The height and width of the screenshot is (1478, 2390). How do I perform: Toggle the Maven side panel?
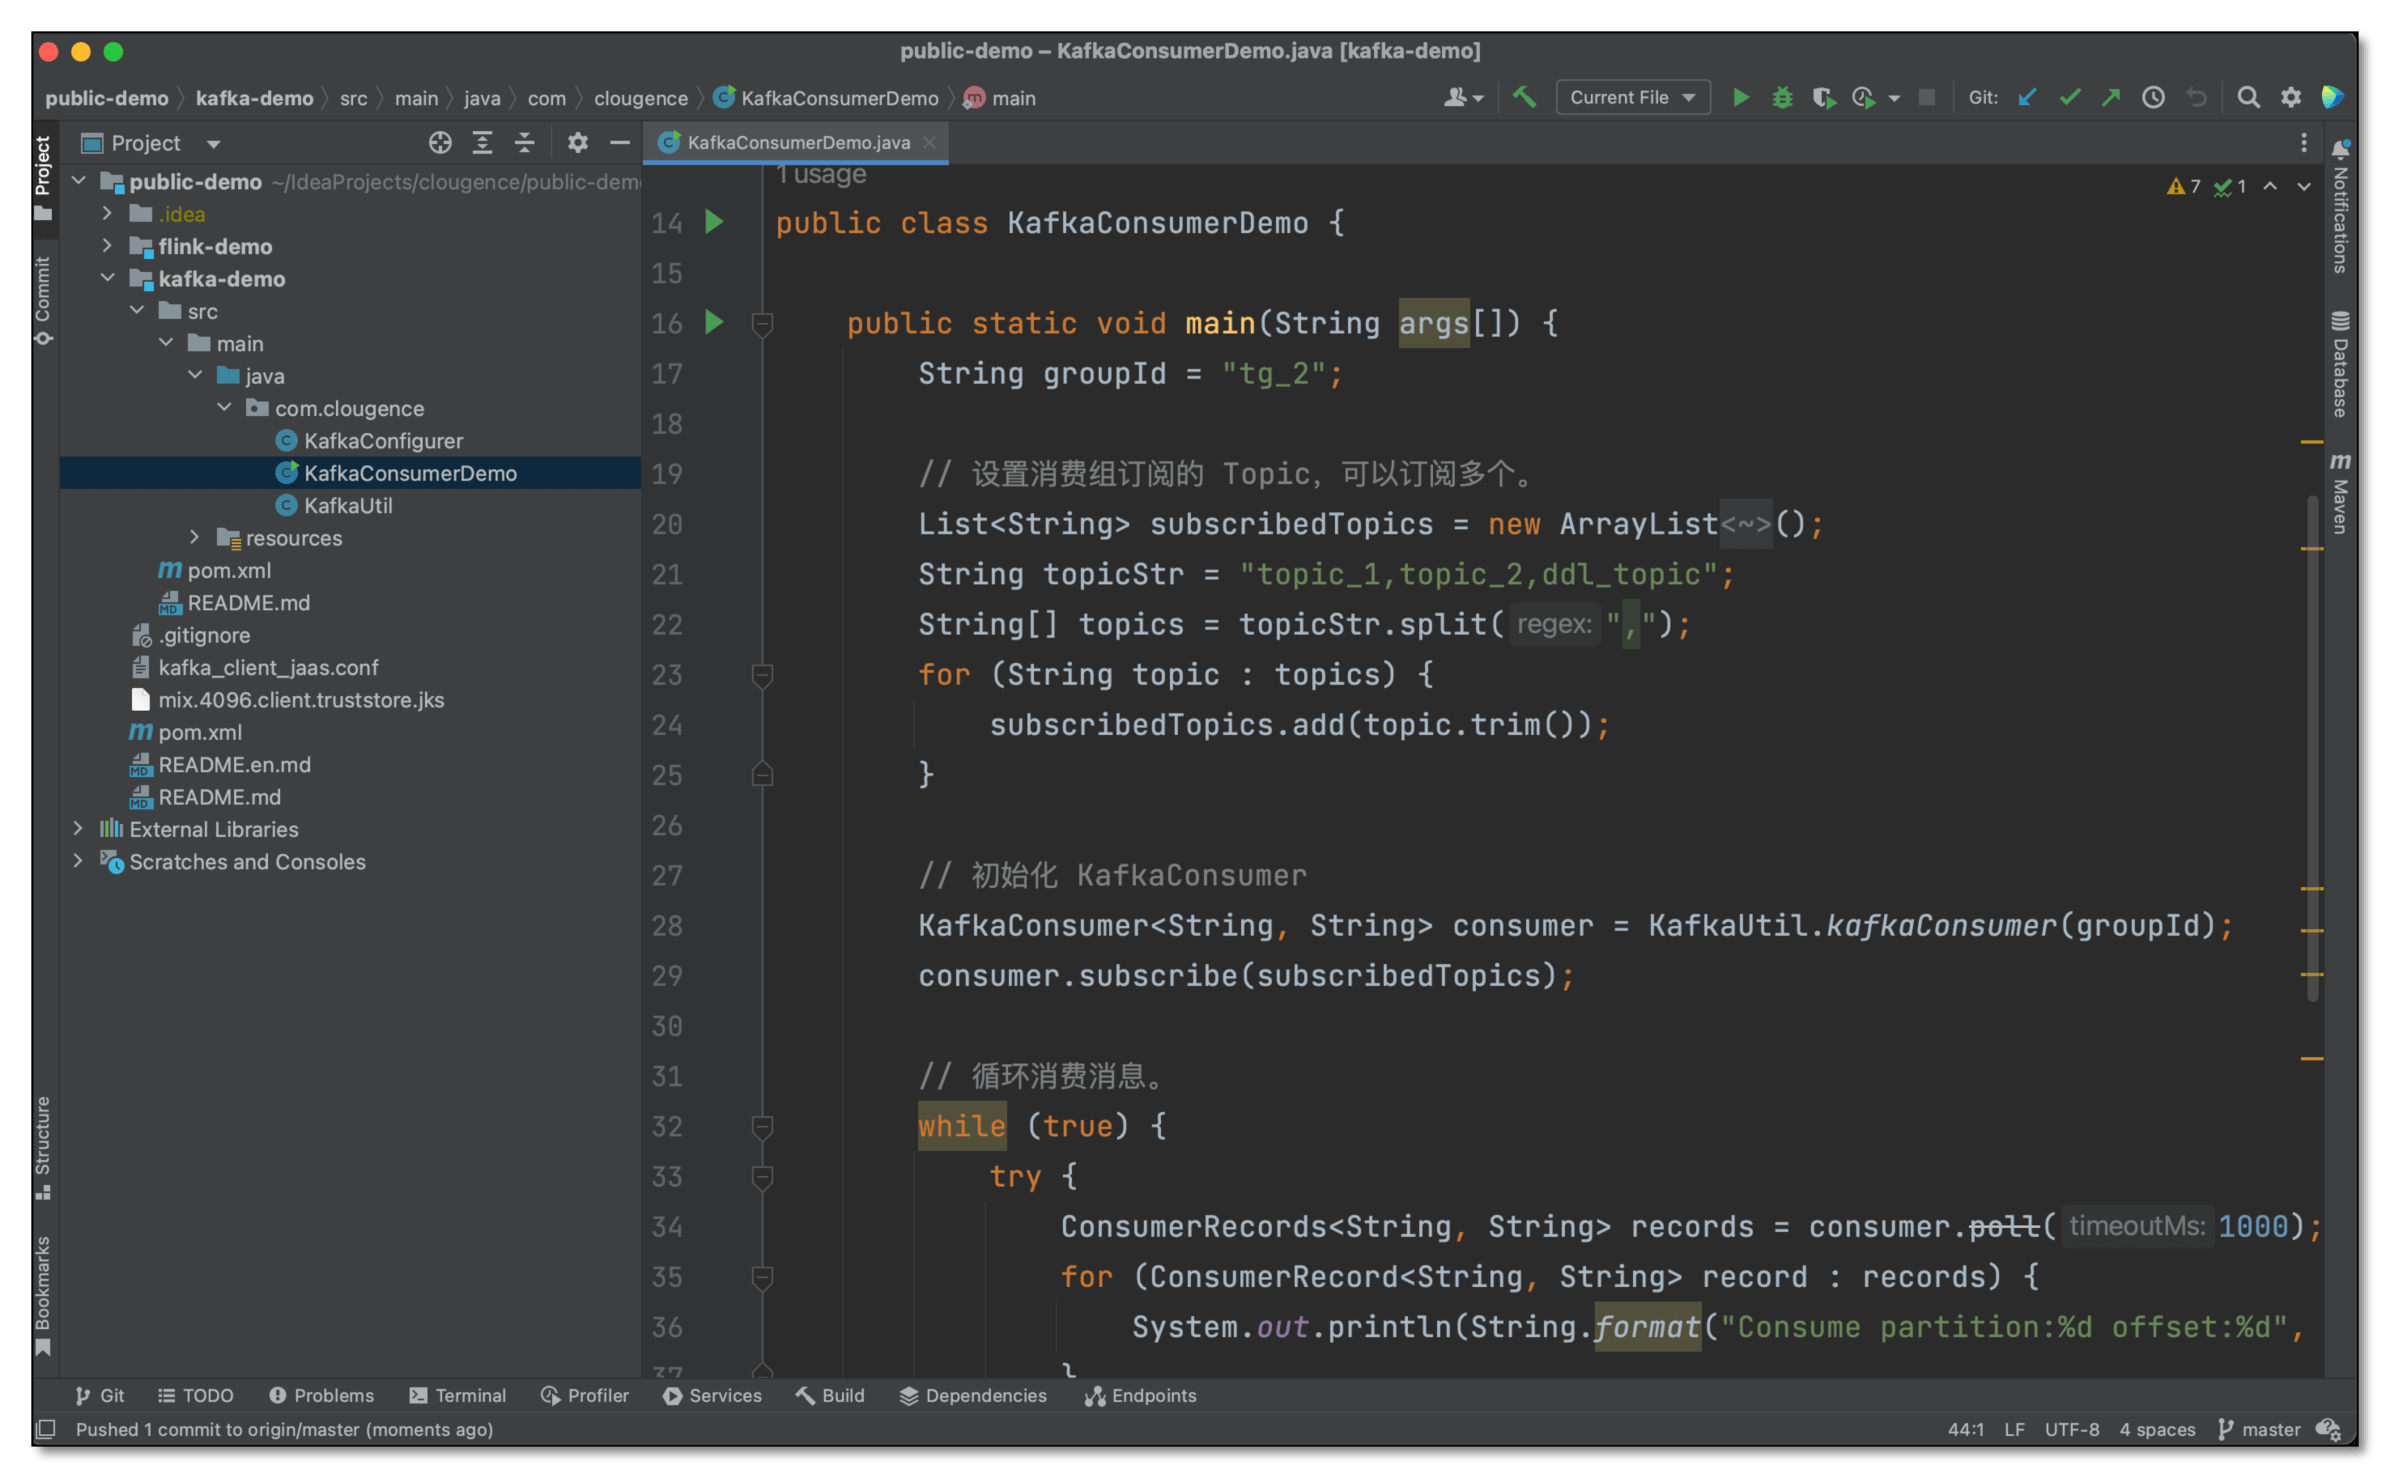tap(2340, 494)
